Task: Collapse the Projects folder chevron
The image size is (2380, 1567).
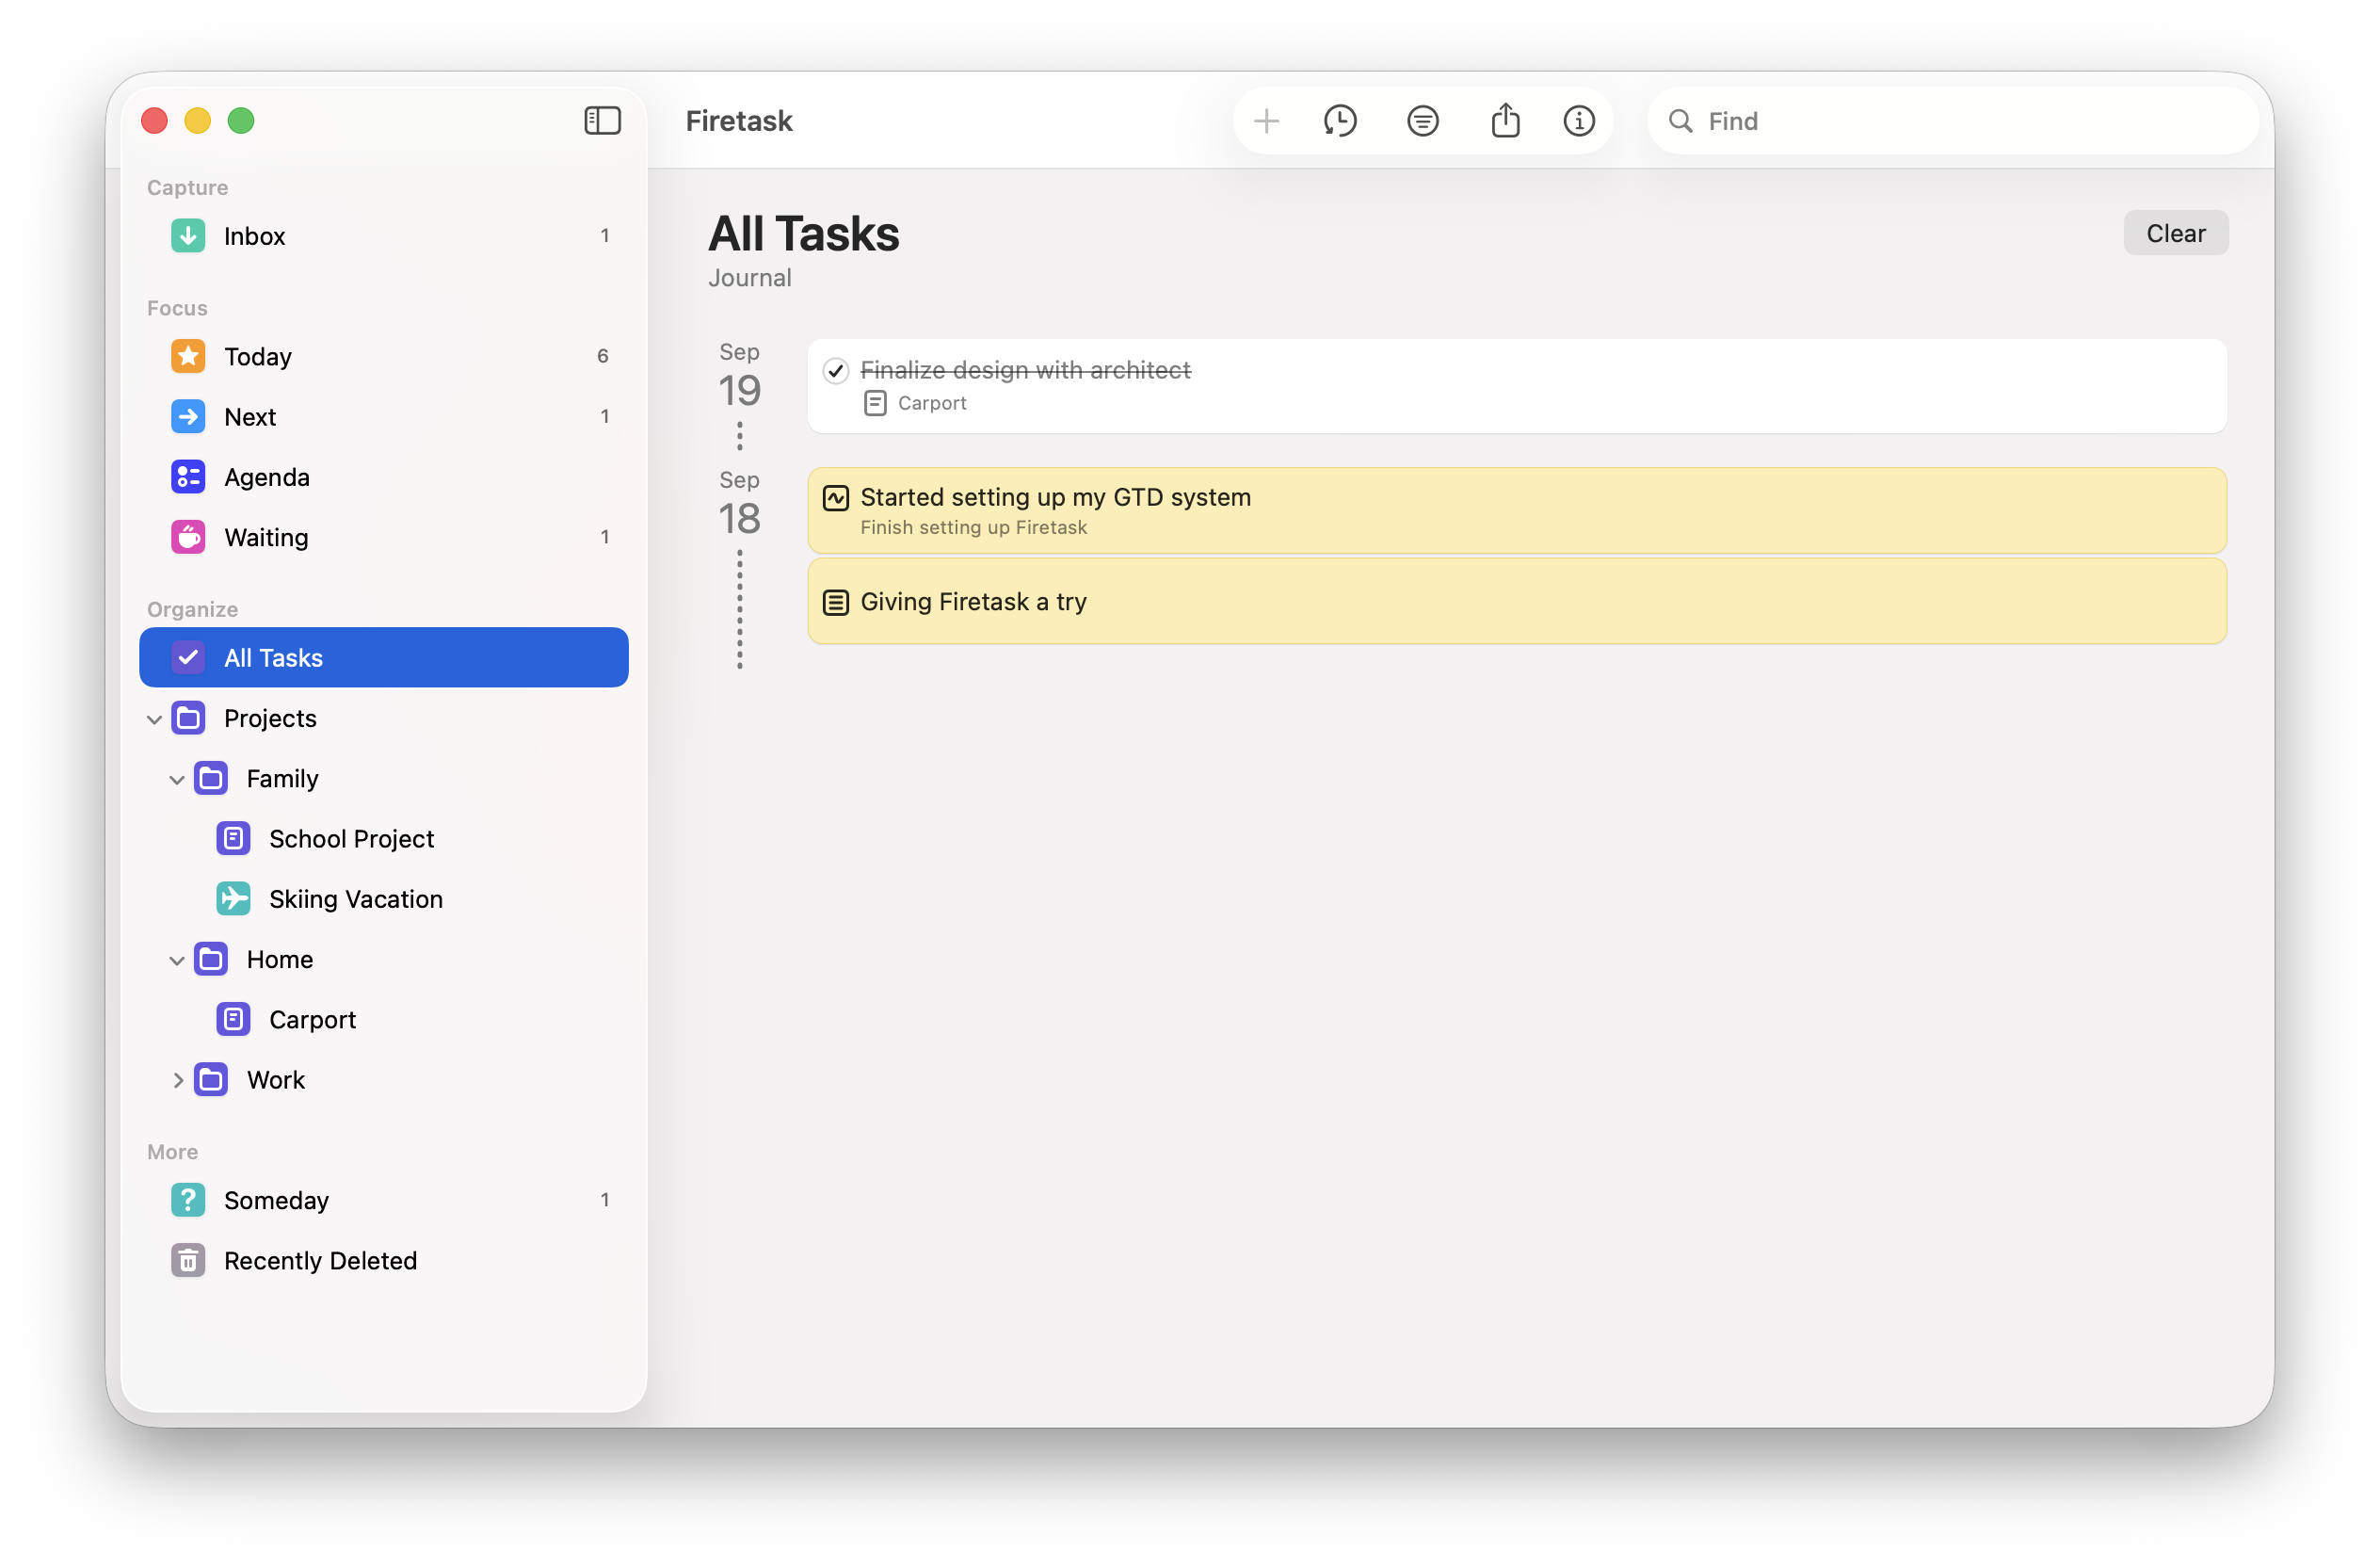Action: click(x=154, y=719)
